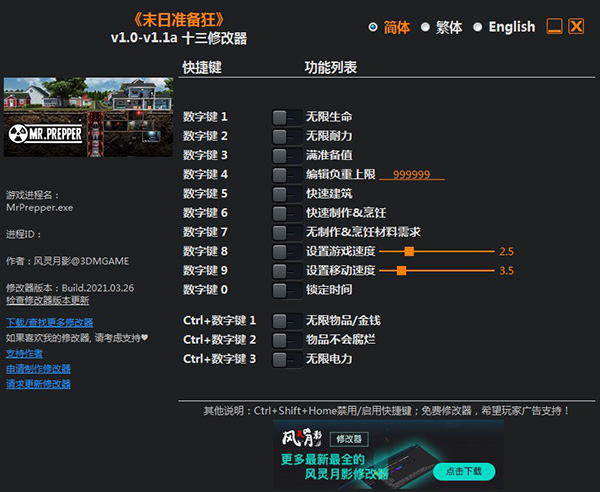Click the 数字键 1 hotkey label
Image resolution: width=600 pixels, height=492 pixels.
pos(205,117)
